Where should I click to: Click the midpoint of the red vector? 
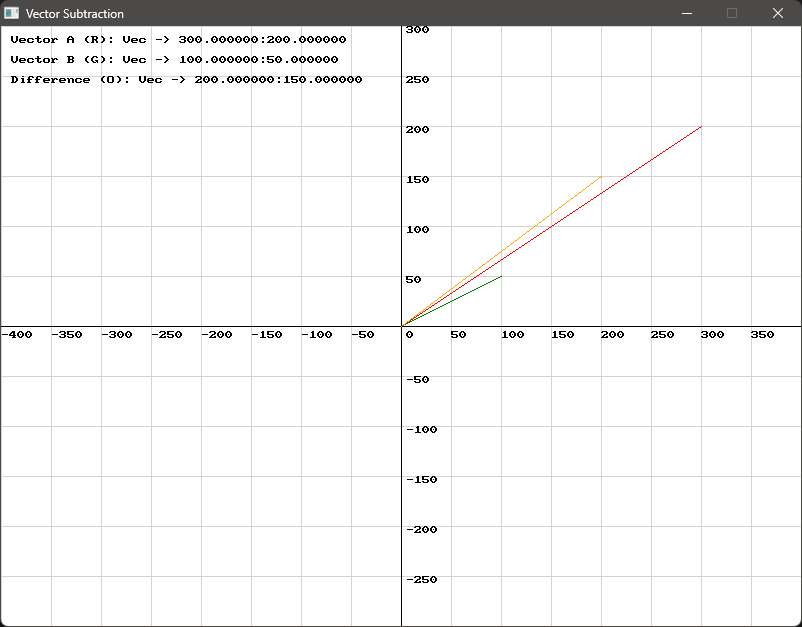[x=551, y=228]
